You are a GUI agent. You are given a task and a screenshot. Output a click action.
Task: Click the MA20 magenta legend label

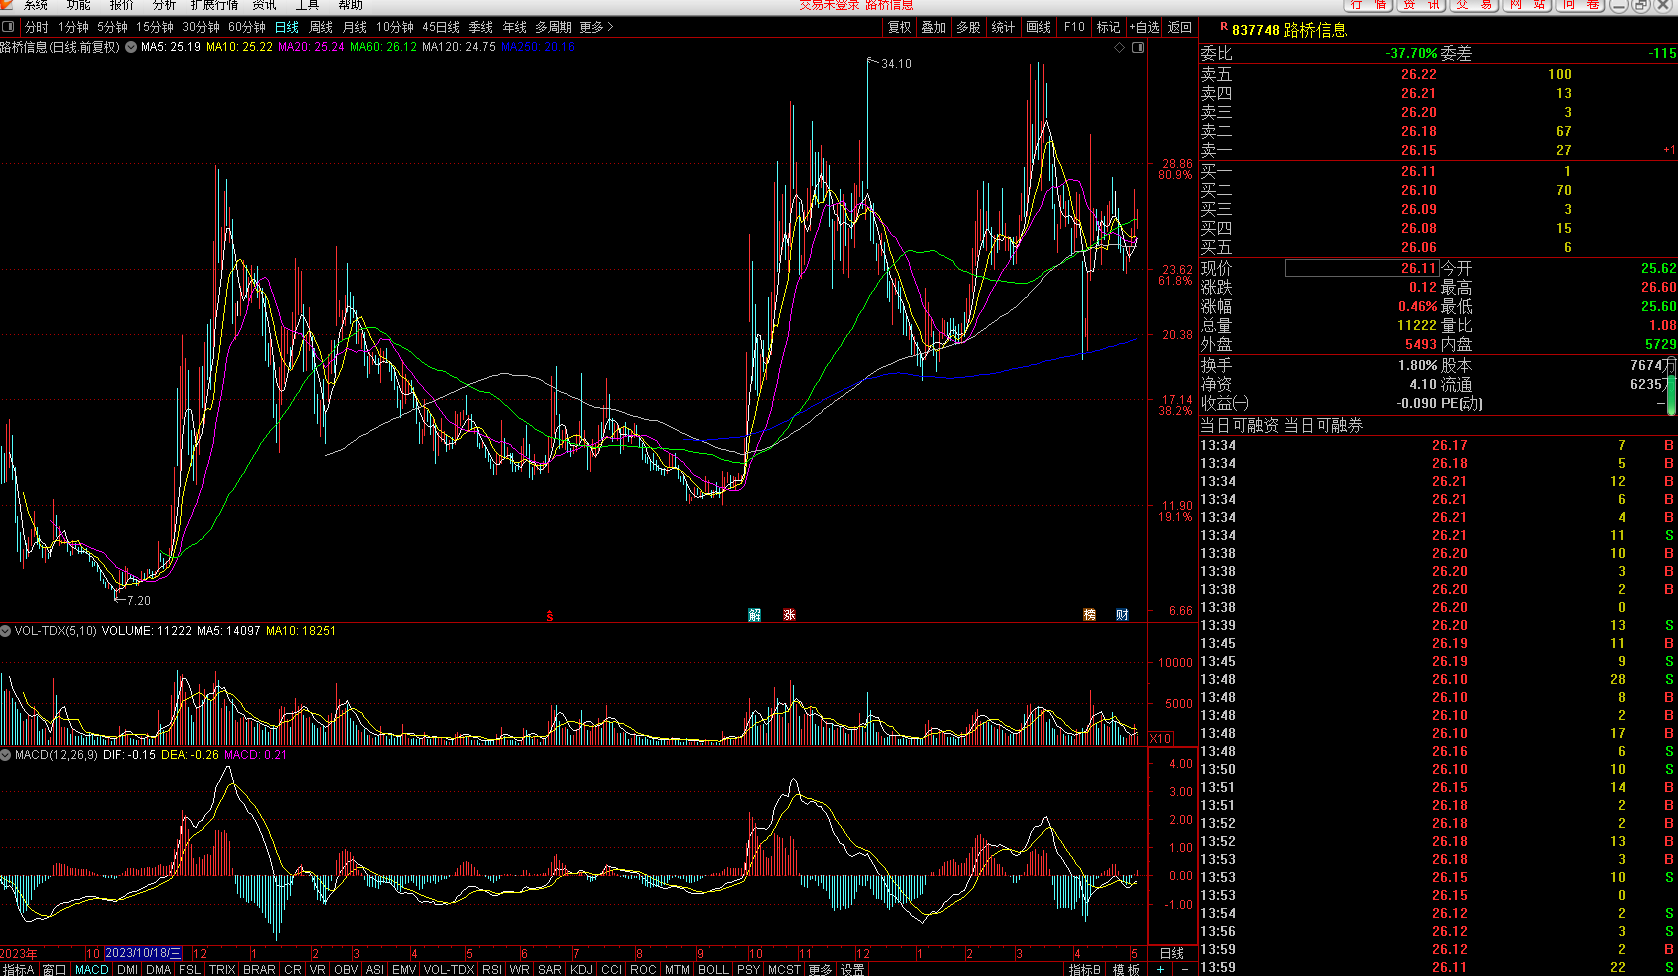pos(311,47)
